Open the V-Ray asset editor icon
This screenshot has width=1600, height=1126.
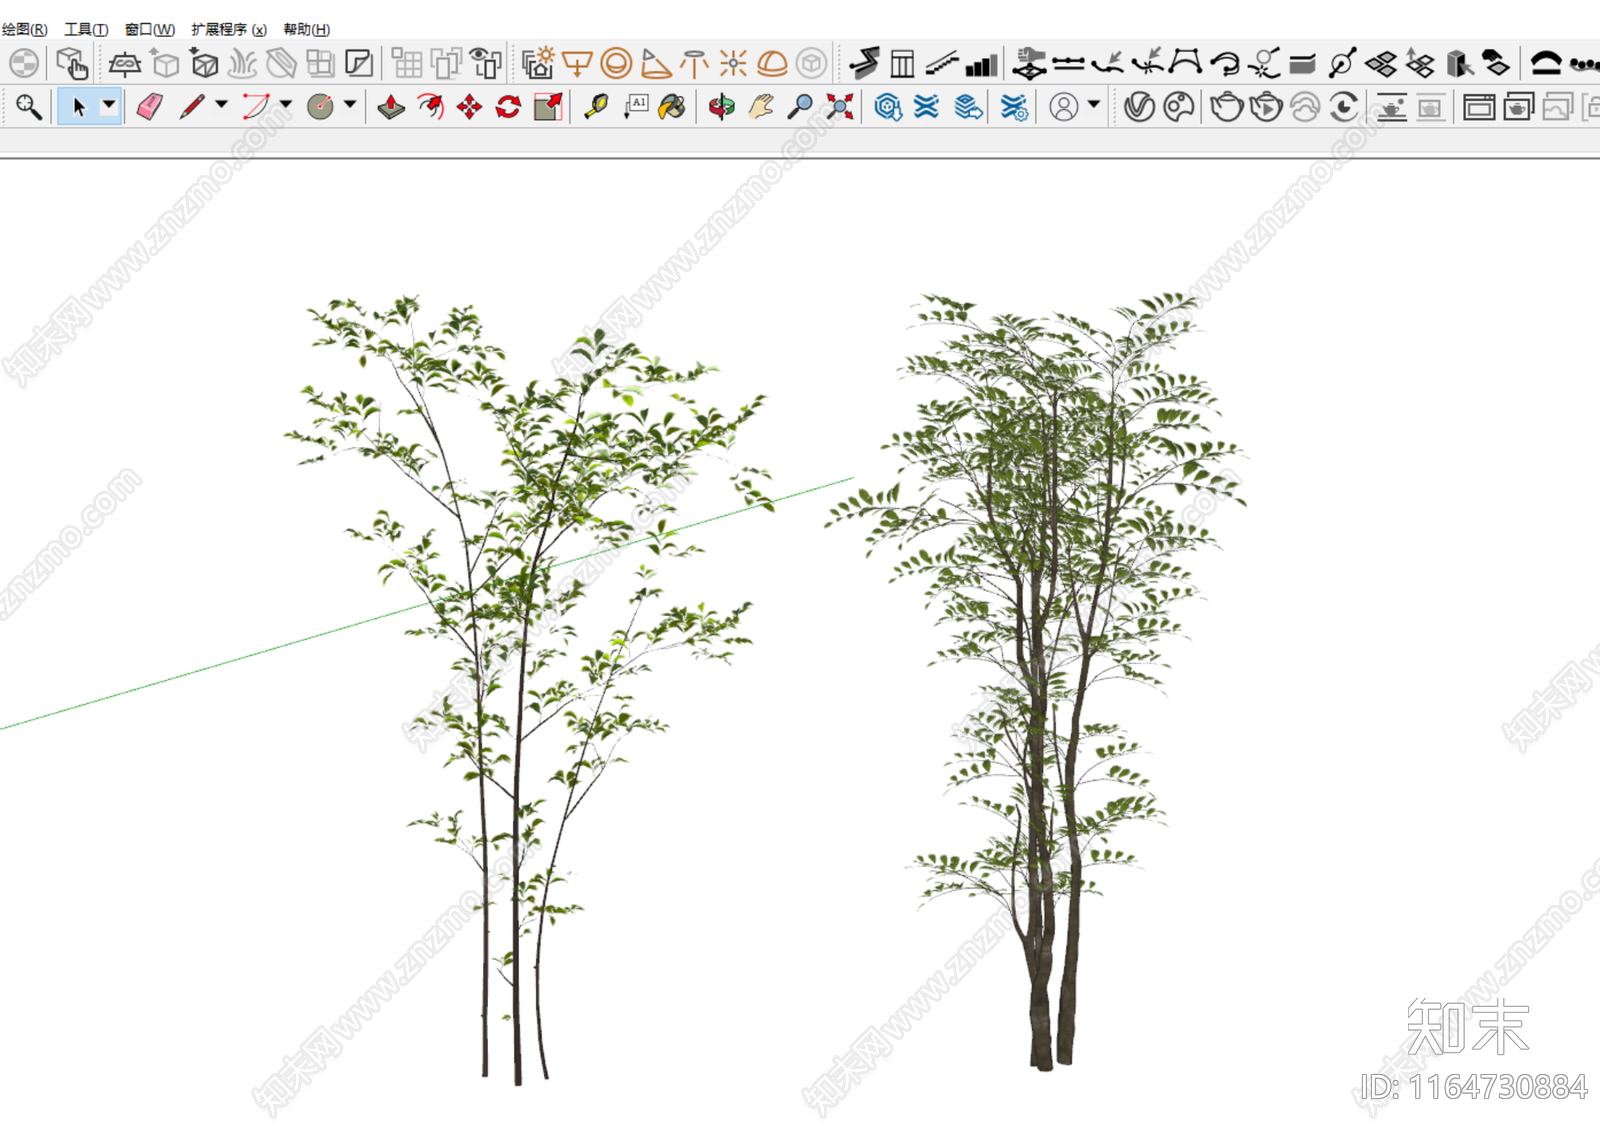click(x=1140, y=107)
